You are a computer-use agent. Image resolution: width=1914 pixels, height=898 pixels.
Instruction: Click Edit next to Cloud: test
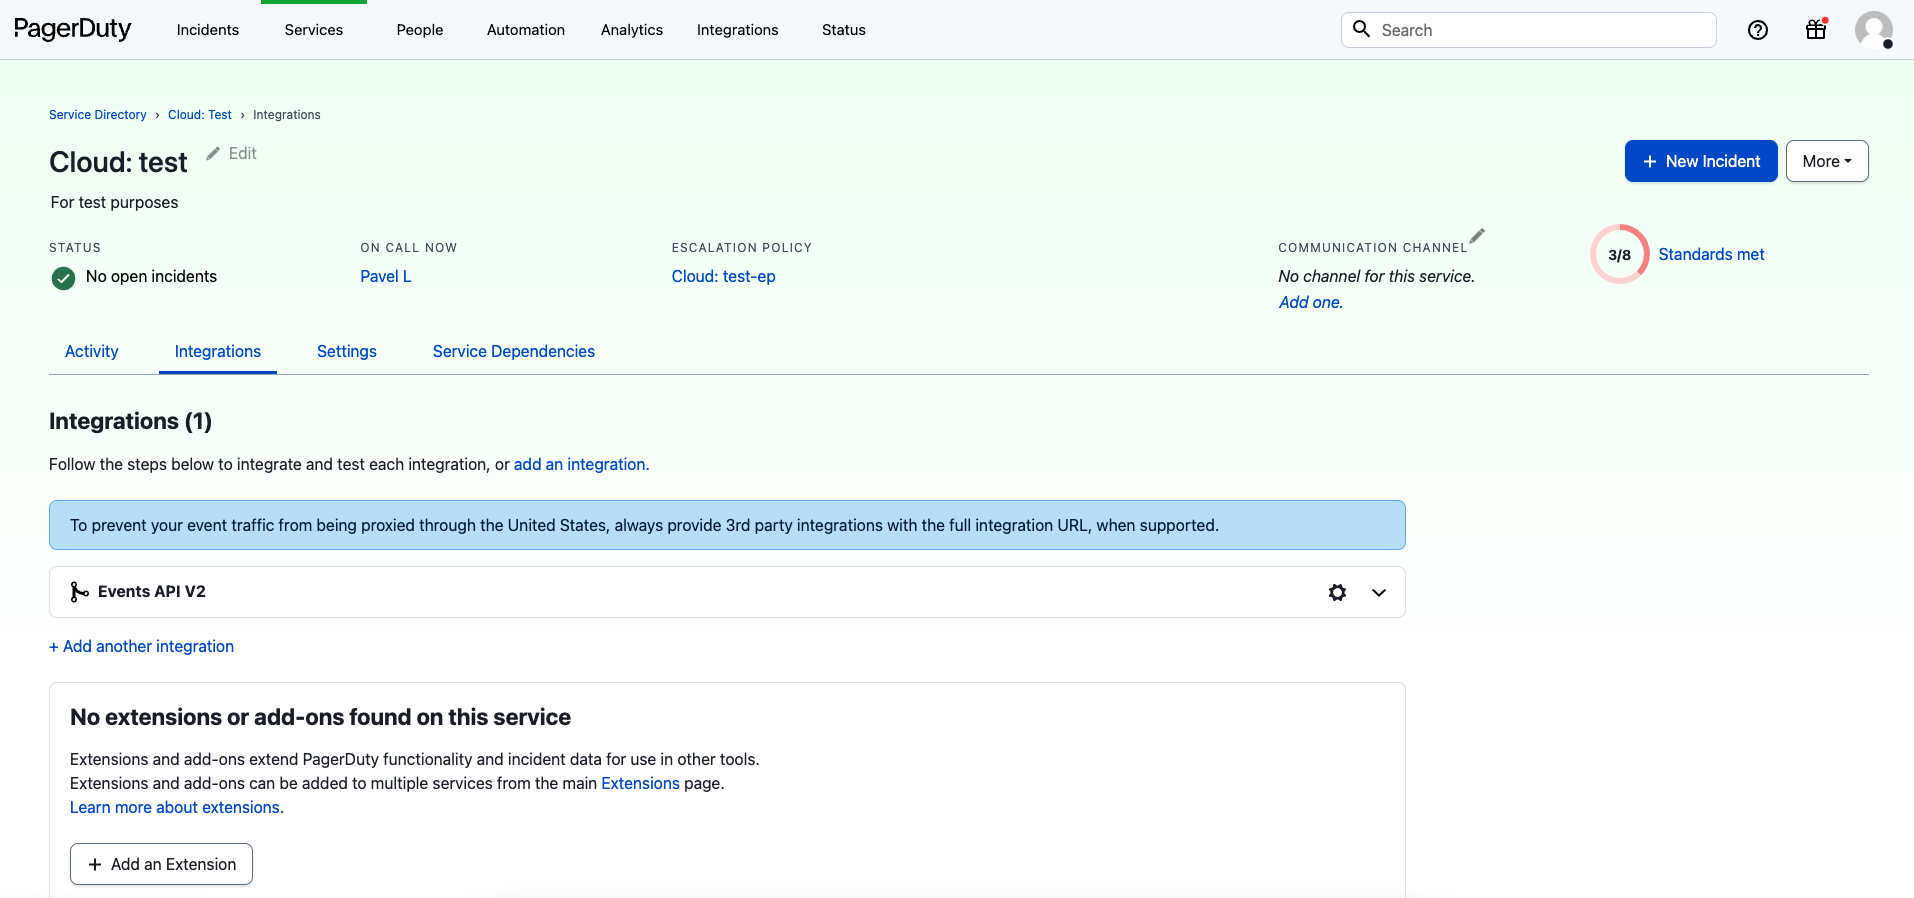pyautogui.click(x=232, y=153)
